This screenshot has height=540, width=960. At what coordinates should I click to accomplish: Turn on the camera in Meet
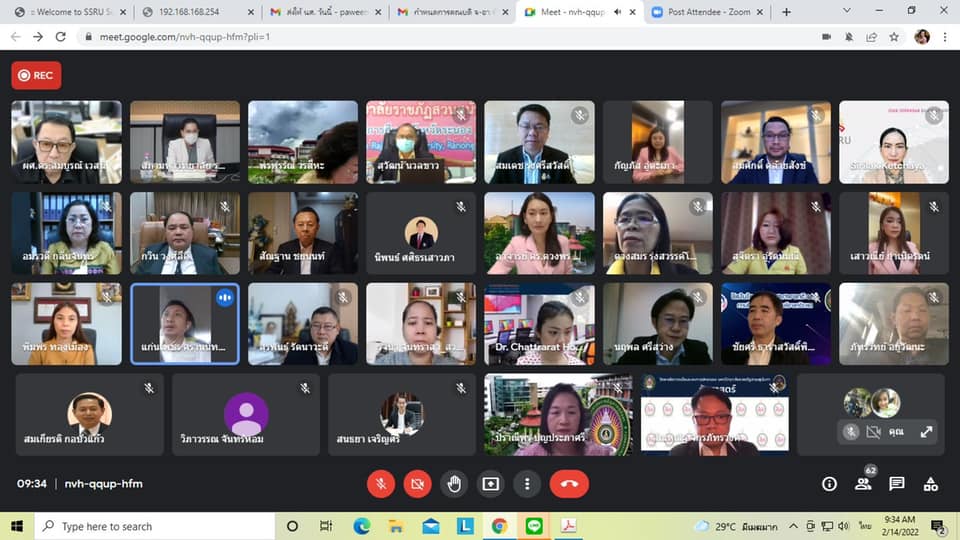click(x=417, y=484)
